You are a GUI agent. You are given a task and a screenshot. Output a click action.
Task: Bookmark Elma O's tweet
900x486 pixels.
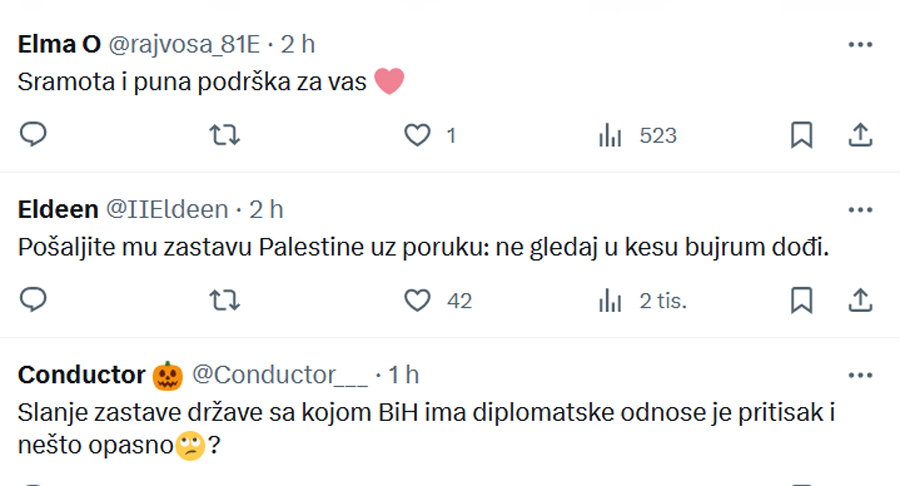801,135
